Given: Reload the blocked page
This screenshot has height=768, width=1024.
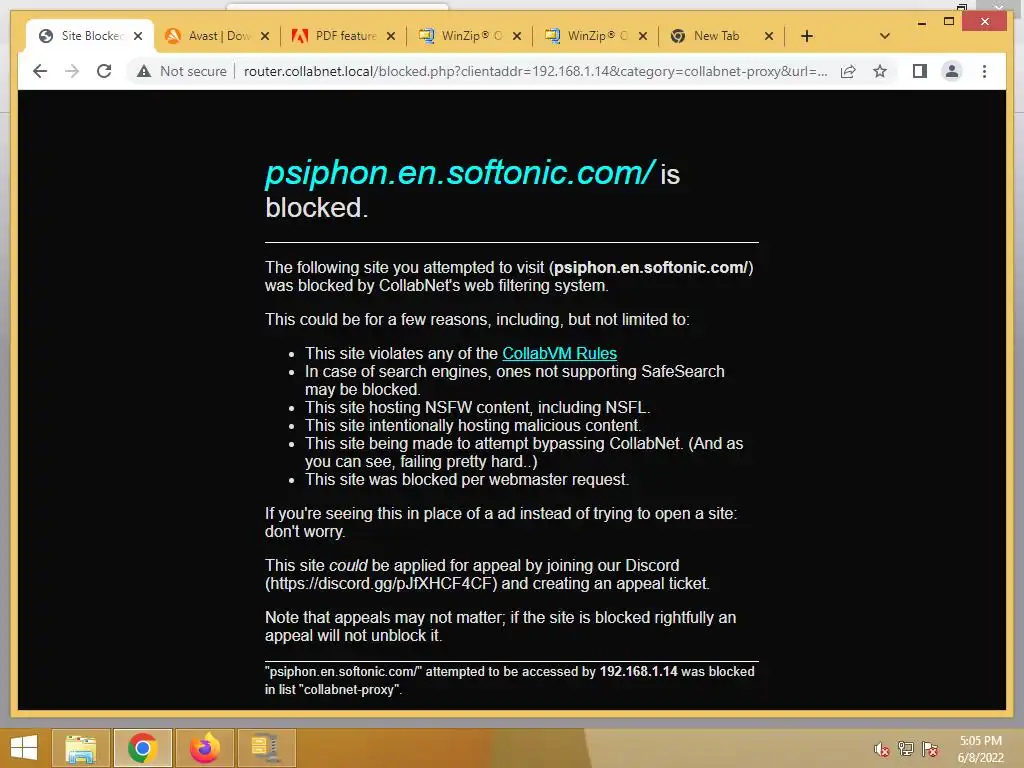Looking at the screenshot, I should coord(104,71).
